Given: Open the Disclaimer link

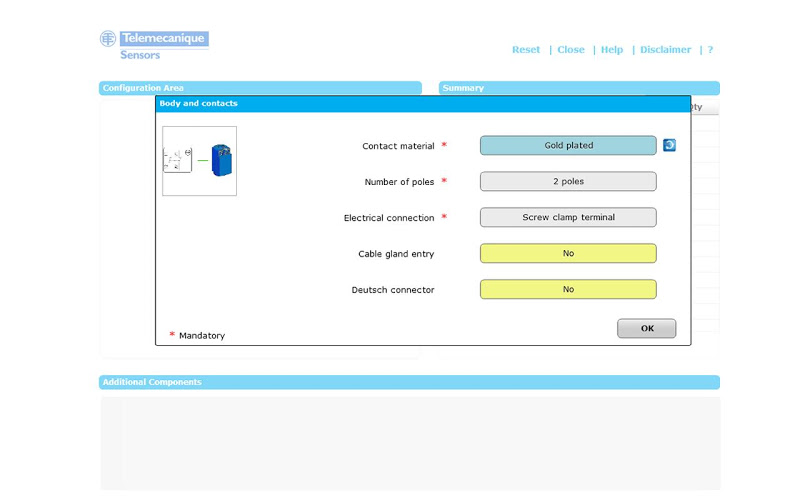Looking at the screenshot, I should 665,50.
